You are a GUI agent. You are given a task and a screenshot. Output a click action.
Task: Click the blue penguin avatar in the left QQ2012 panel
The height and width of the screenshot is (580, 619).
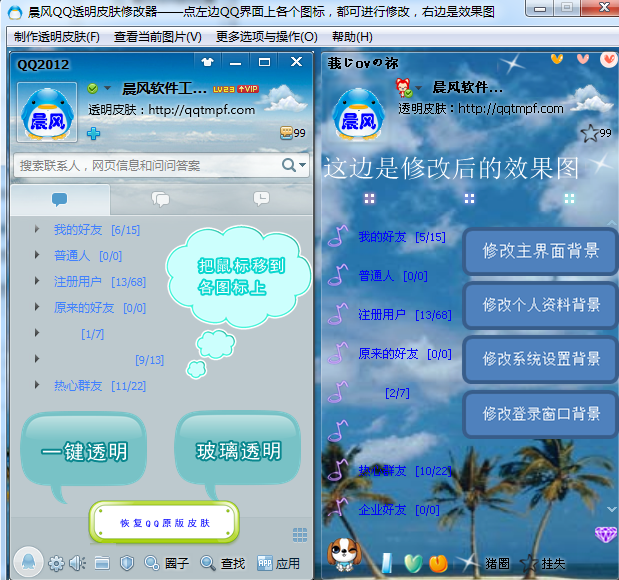47,112
